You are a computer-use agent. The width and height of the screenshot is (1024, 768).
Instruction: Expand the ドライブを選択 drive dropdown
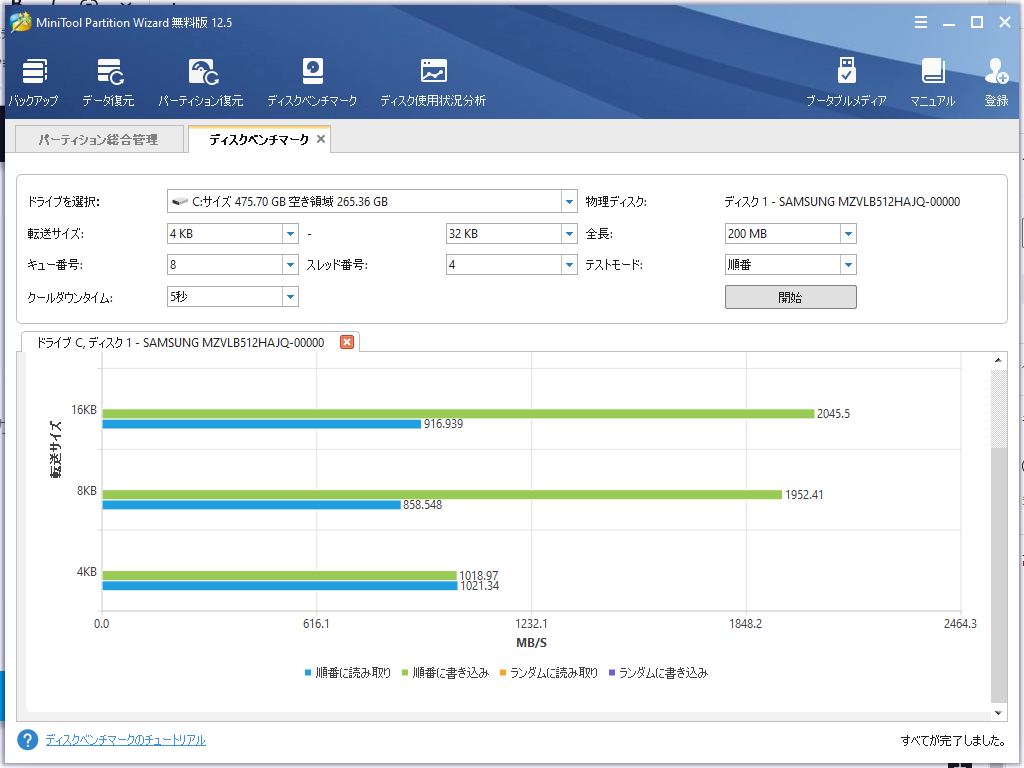569,201
